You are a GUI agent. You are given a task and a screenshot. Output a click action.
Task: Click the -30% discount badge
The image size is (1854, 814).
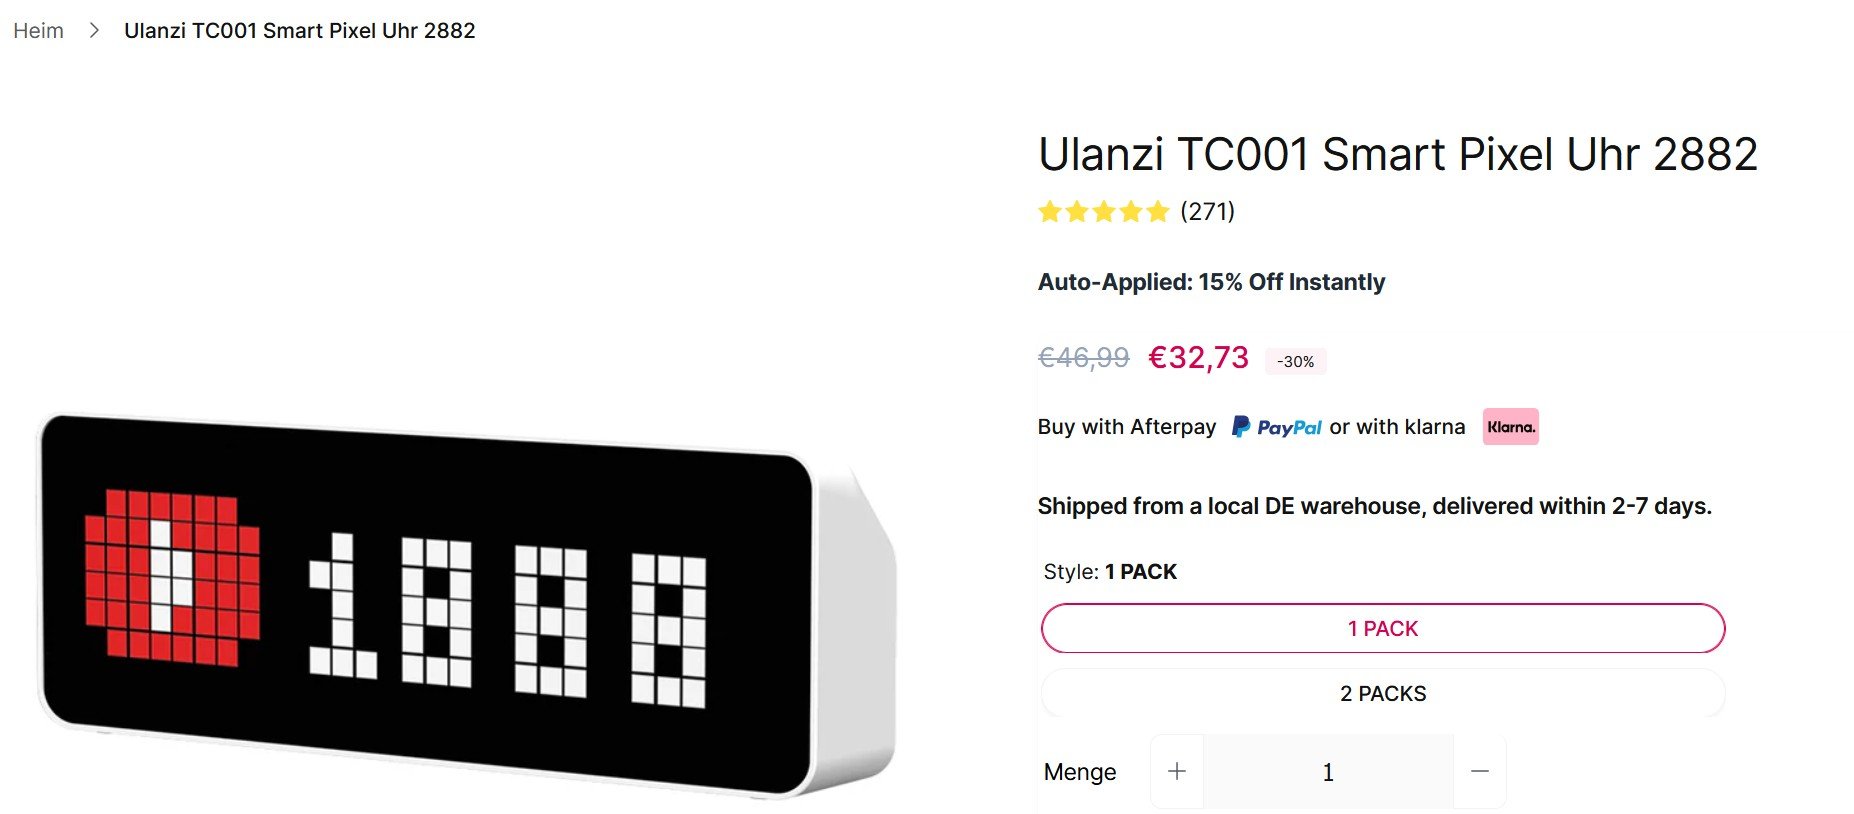(x=1295, y=362)
